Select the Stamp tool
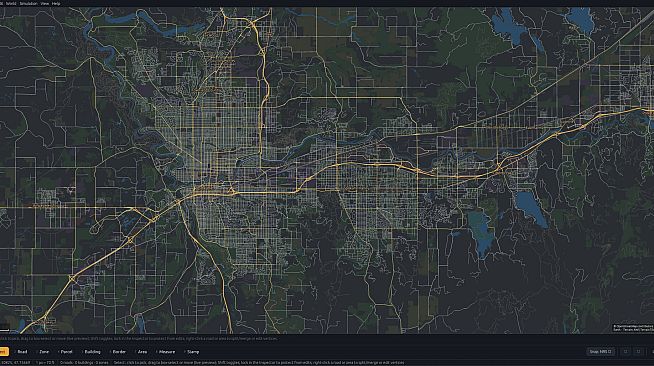This screenshot has width=654, height=366. 192,352
